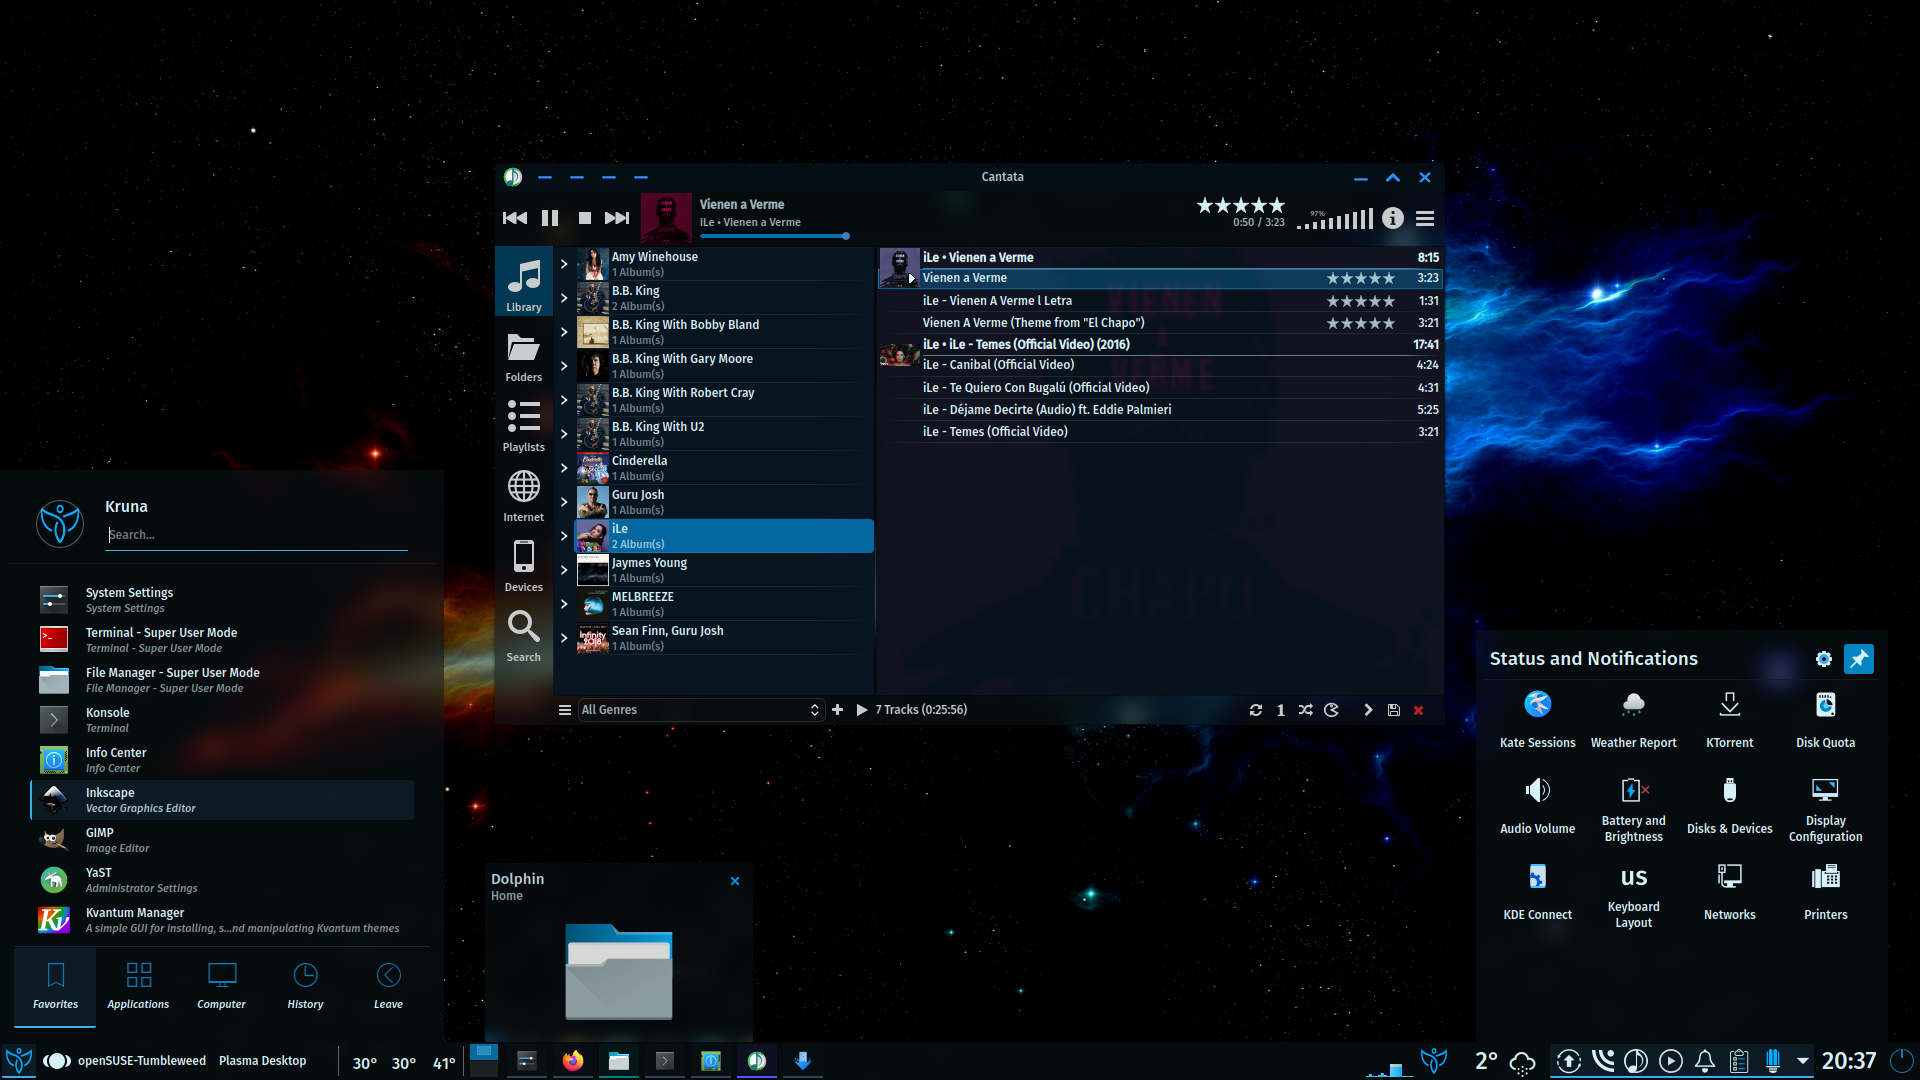Skip to the next track in Cantata
Image resolution: width=1920 pixels, height=1080 pixels.
click(618, 218)
